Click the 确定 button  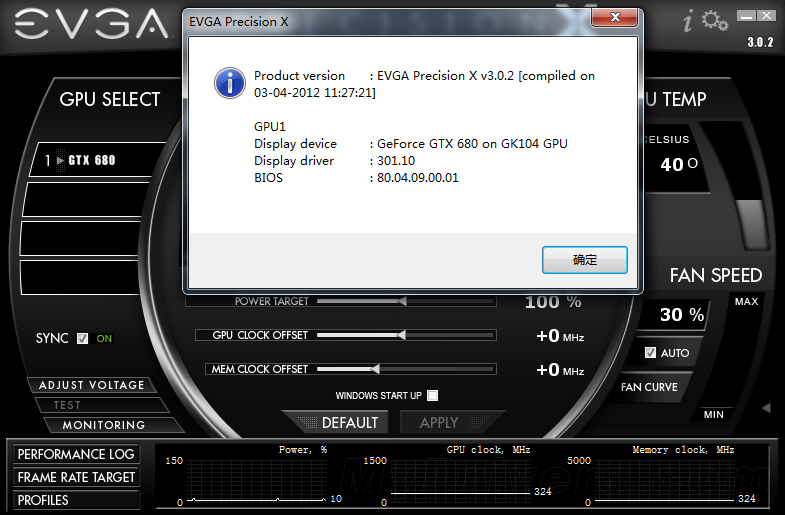pyautogui.click(x=584, y=260)
